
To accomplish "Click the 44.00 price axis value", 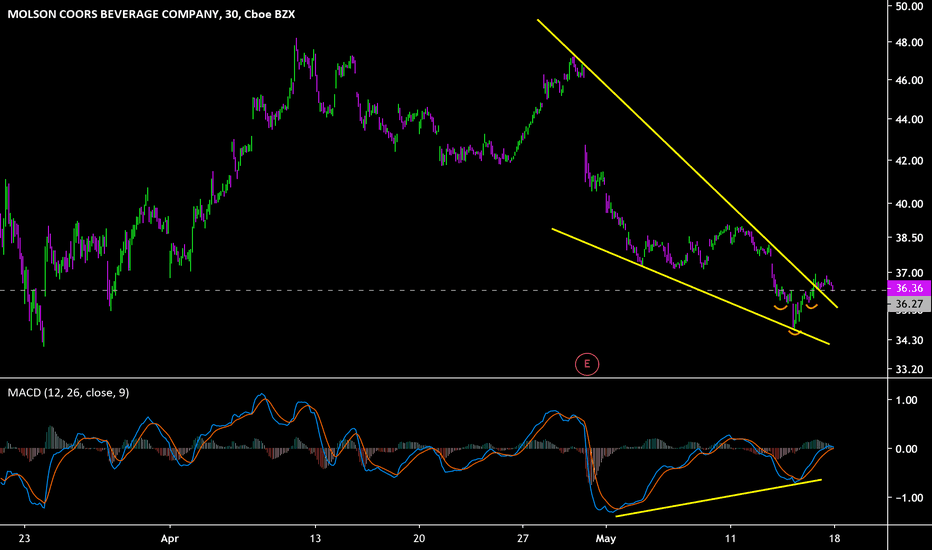I will 909,120.
